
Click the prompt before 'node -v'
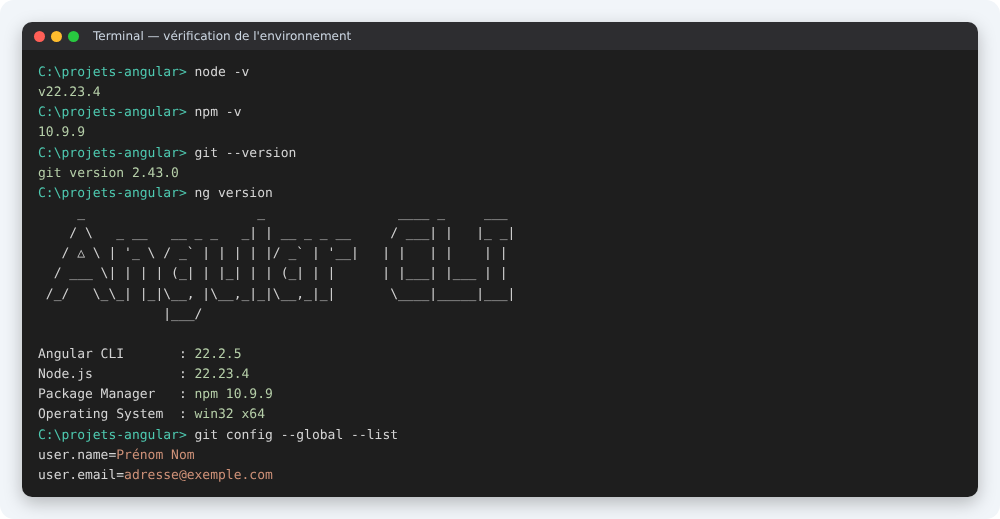(x=112, y=72)
